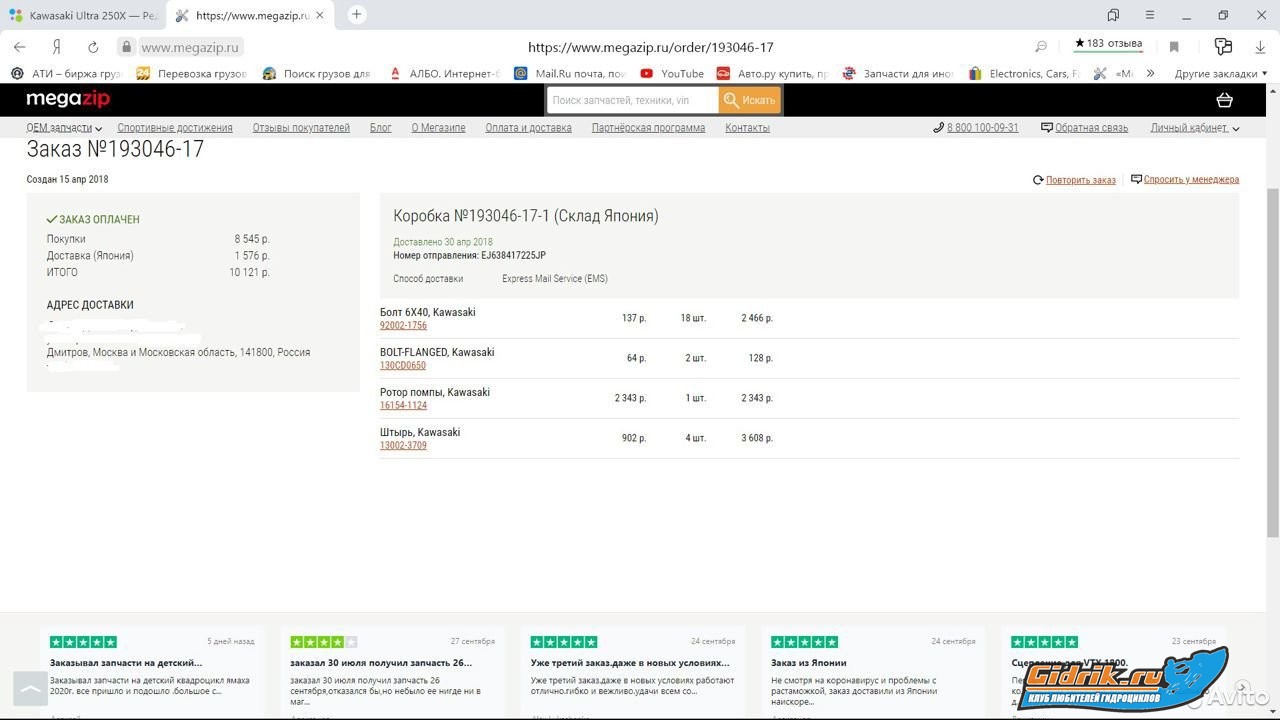This screenshot has height=720, width=1280.
Task: Open a new browser tab
Action: [x=356, y=15]
